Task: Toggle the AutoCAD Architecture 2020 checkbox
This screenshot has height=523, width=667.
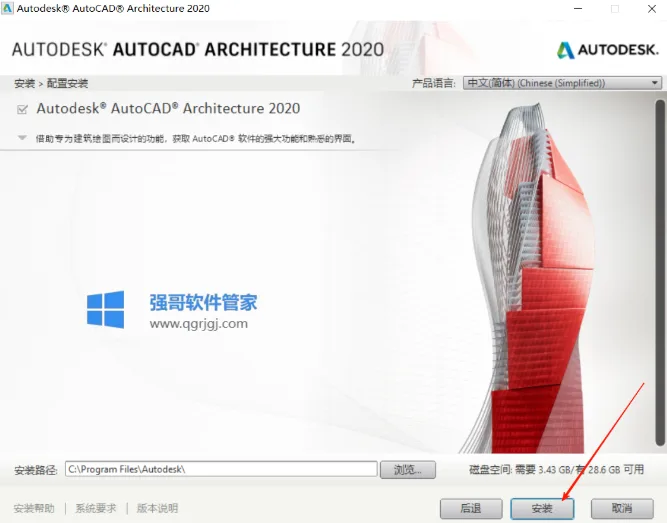Action: click(22, 109)
